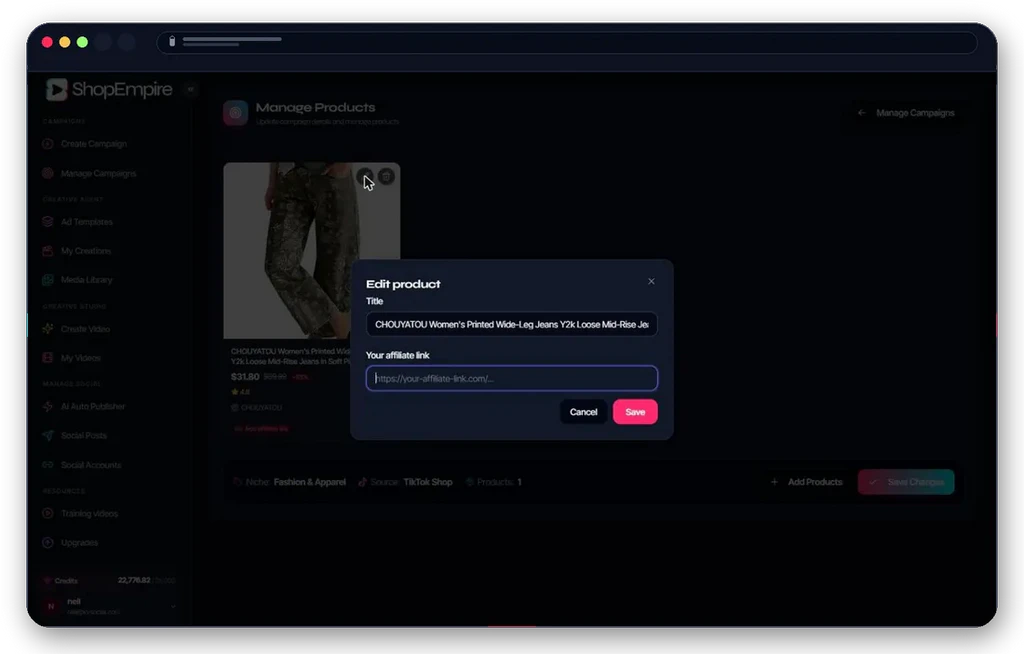Click Add Products button

(x=807, y=482)
